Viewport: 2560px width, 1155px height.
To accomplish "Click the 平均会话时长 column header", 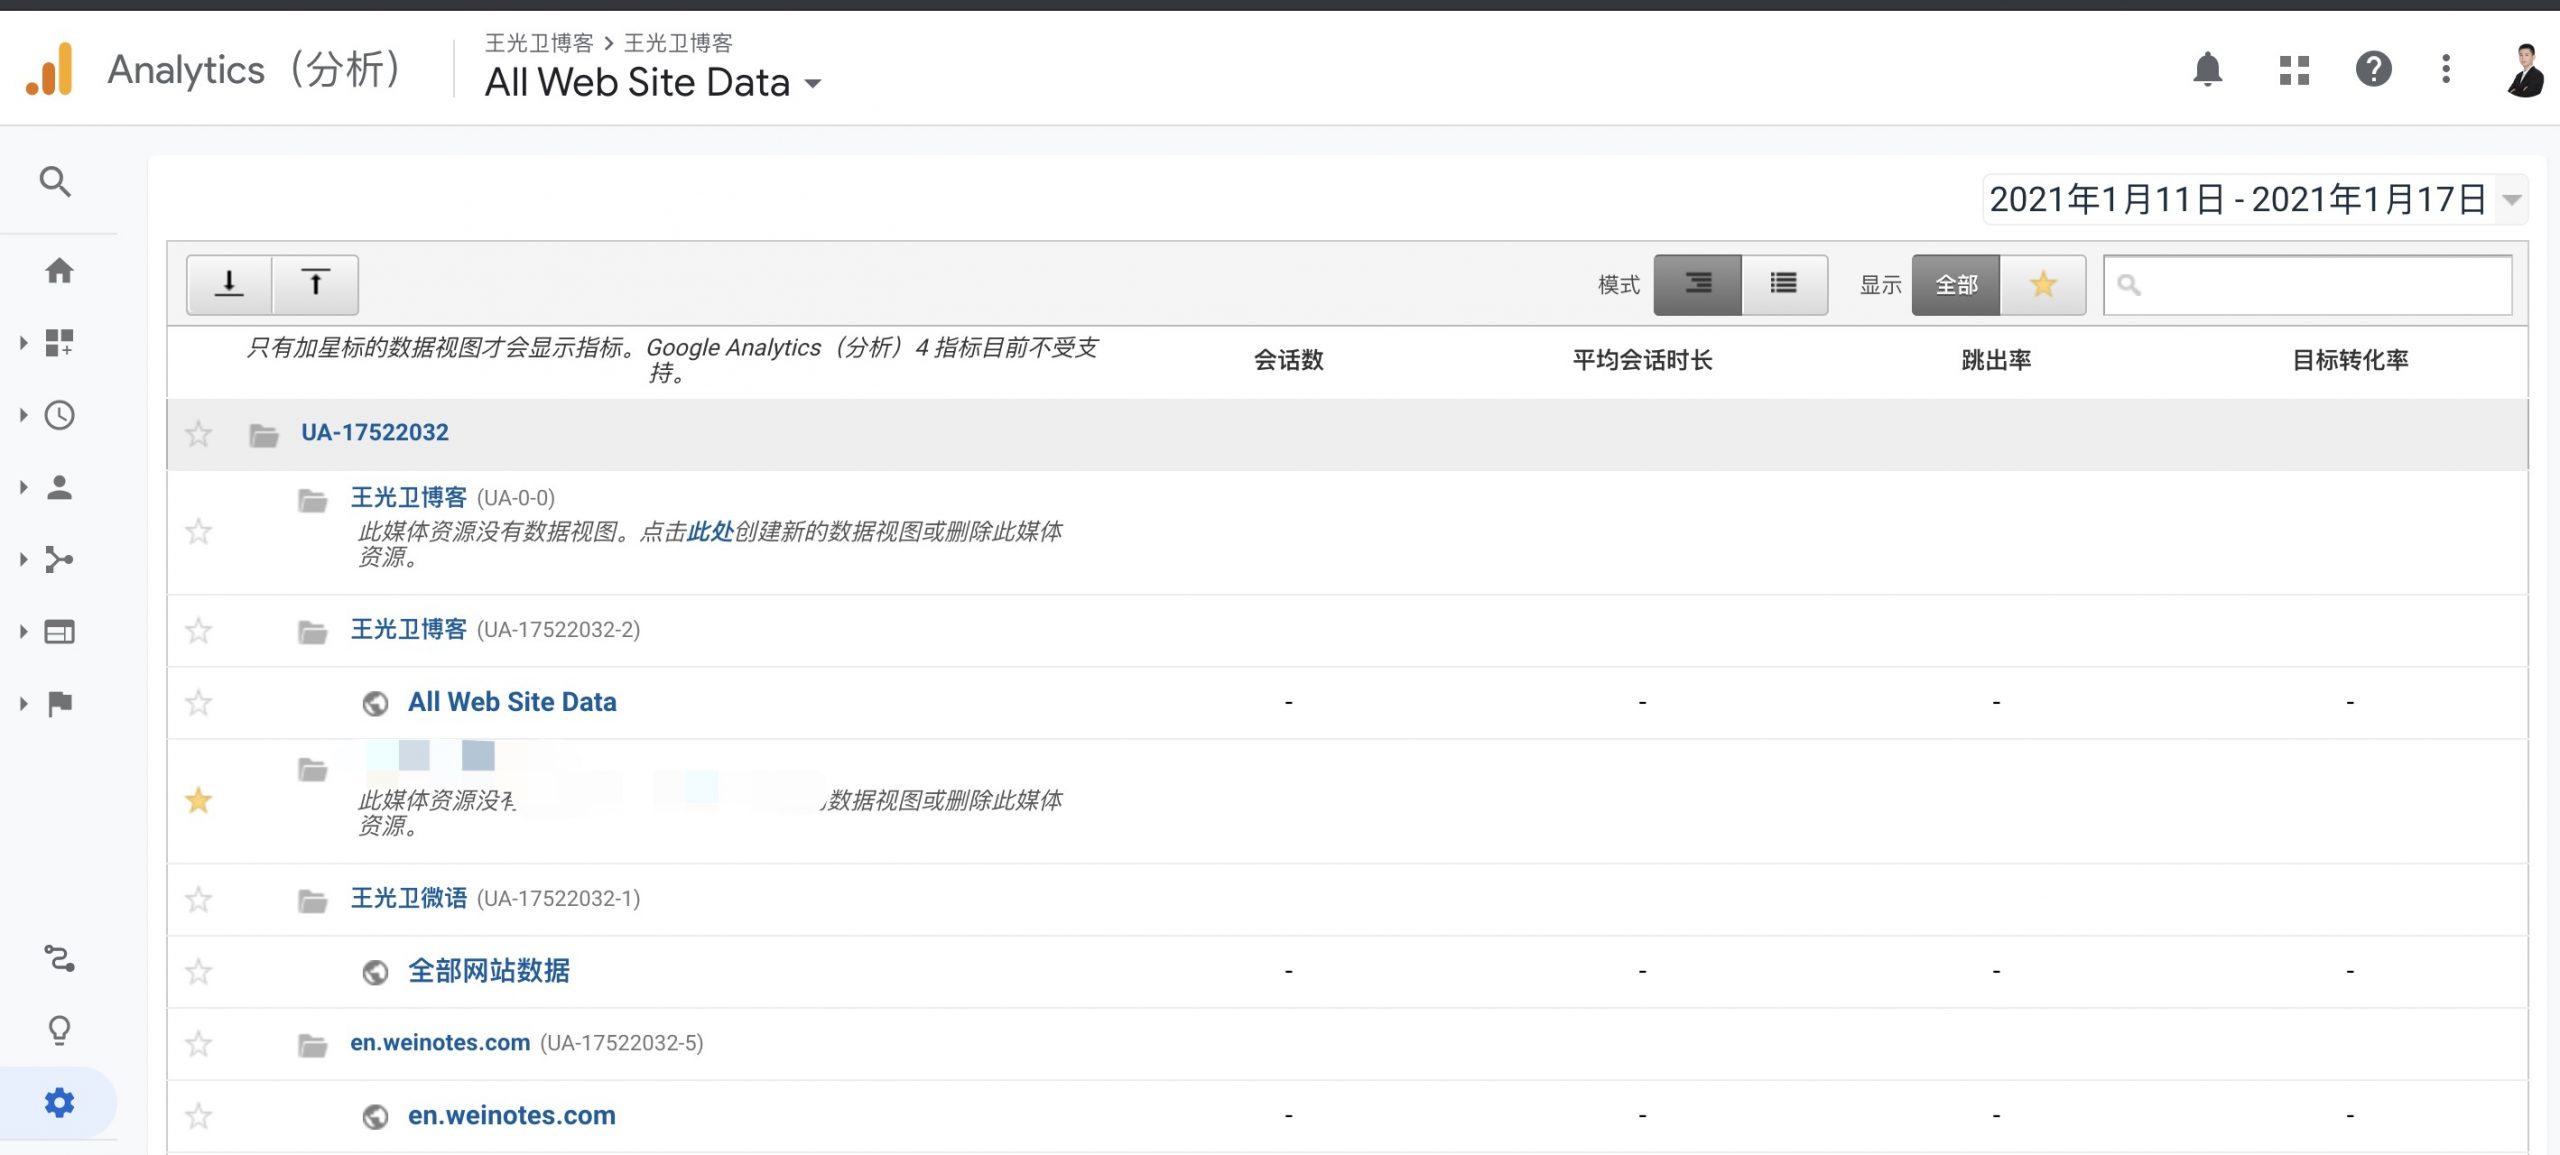I will point(1642,360).
